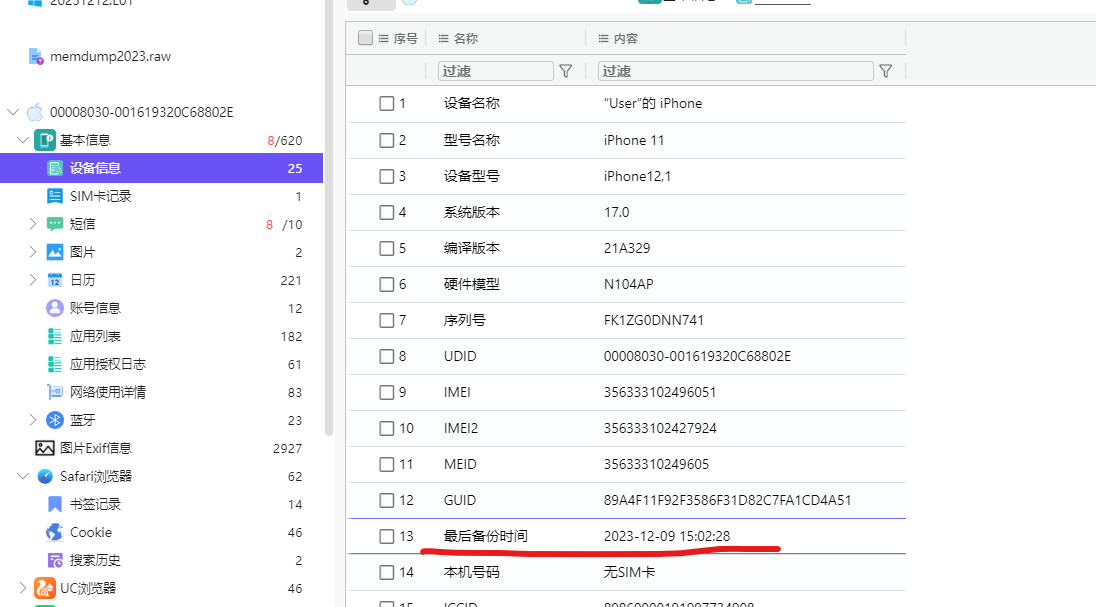This screenshot has height=607, width=1096.
Task: Expand the UC浏览器 tree node
Action: click(x=23, y=588)
